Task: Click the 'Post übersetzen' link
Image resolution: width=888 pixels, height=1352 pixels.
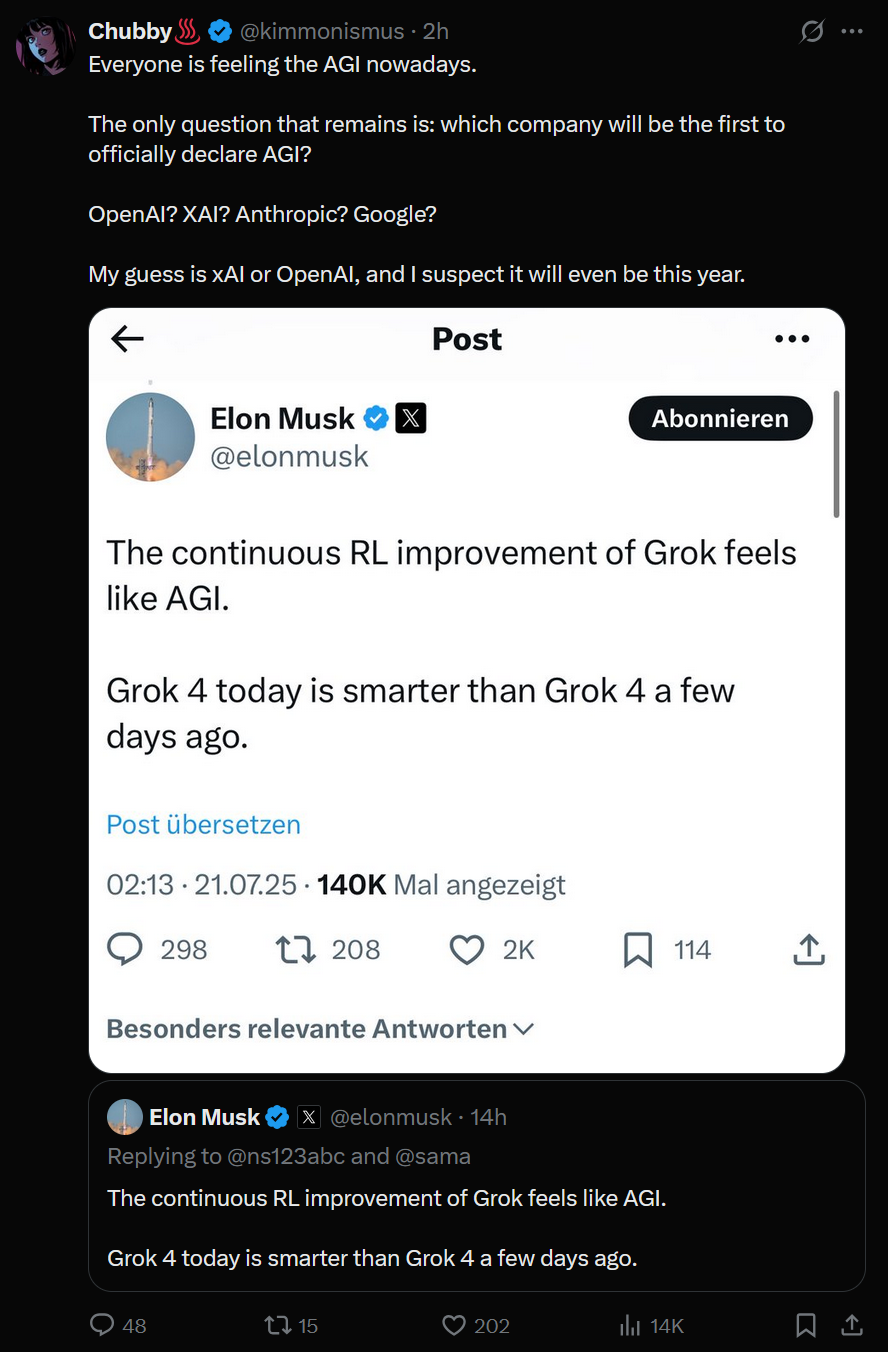Action: click(x=203, y=825)
